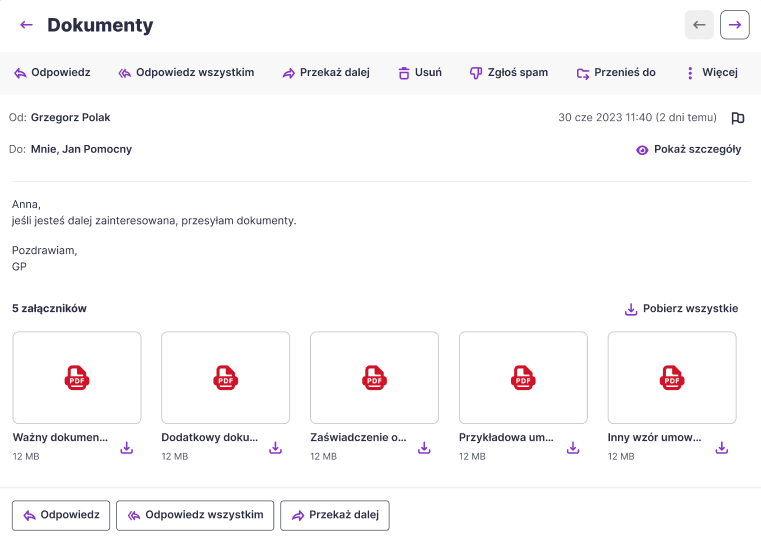Flag this email from Grzegorz Polak
Image resolution: width=761 pixels, height=538 pixels.
tap(738, 118)
